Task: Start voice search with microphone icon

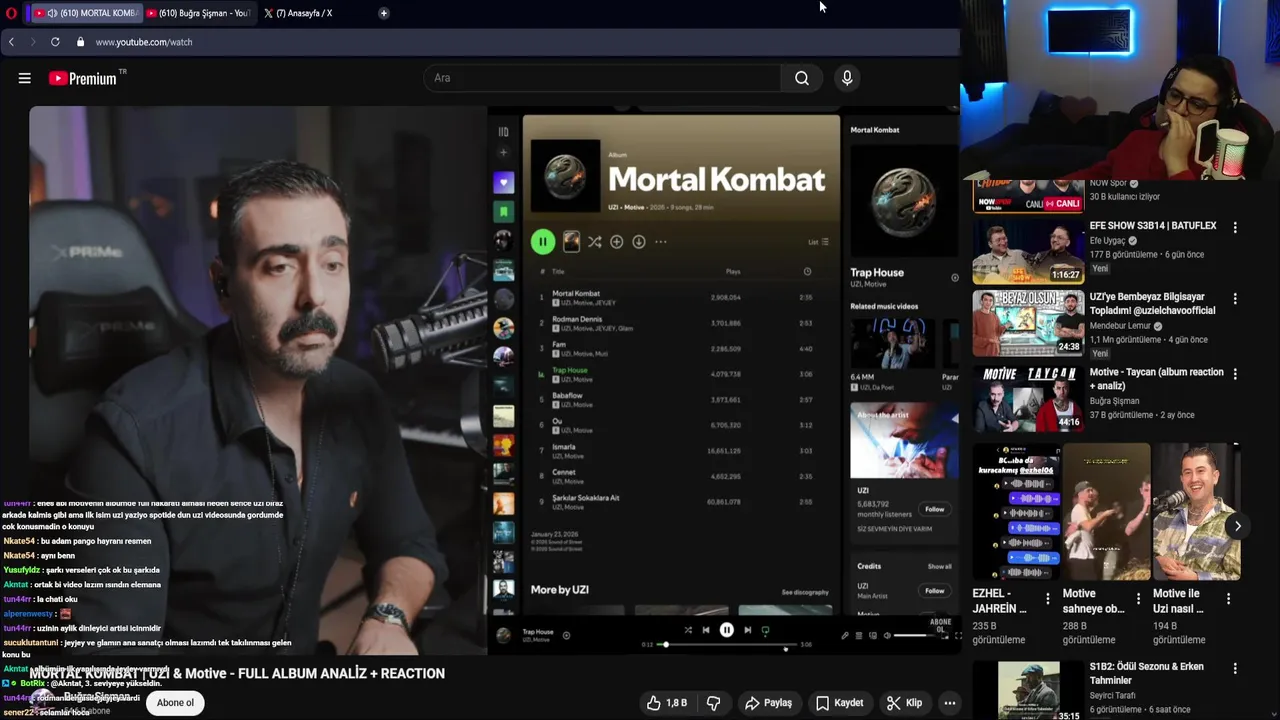Action: [x=847, y=78]
